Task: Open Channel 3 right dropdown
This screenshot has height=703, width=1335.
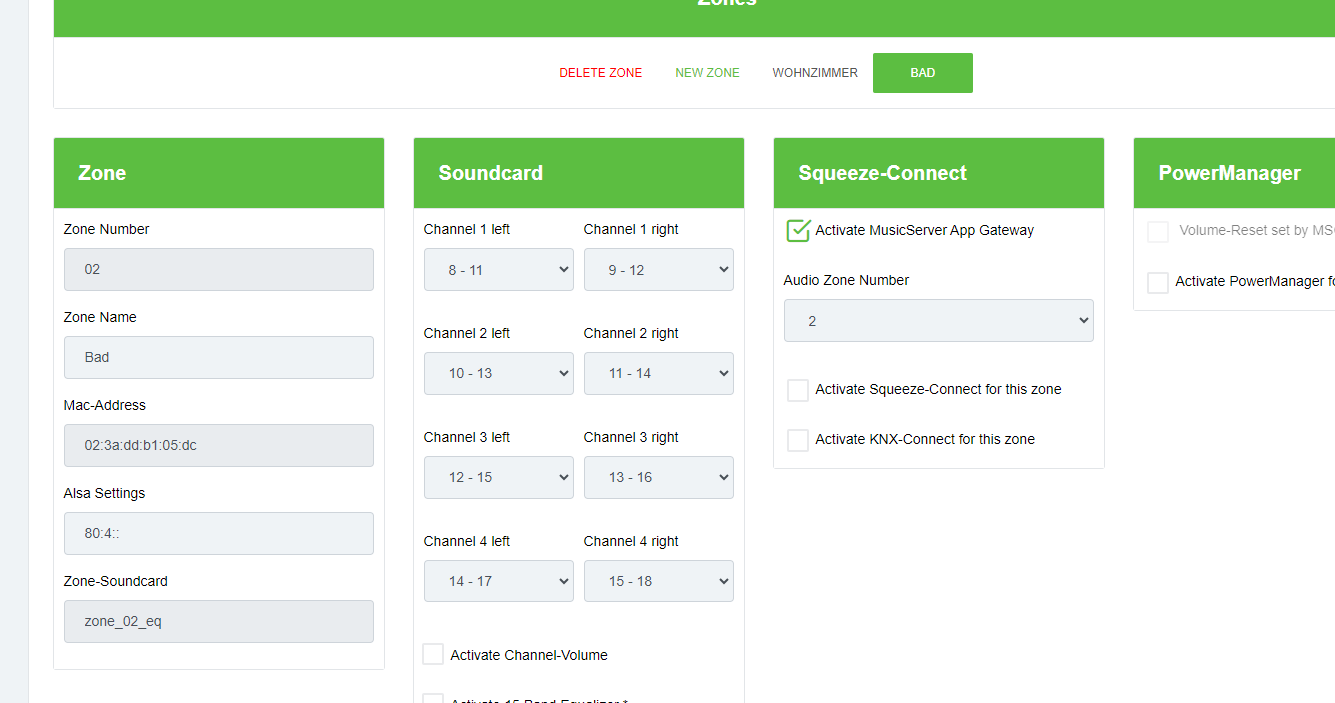Action: click(x=658, y=478)
